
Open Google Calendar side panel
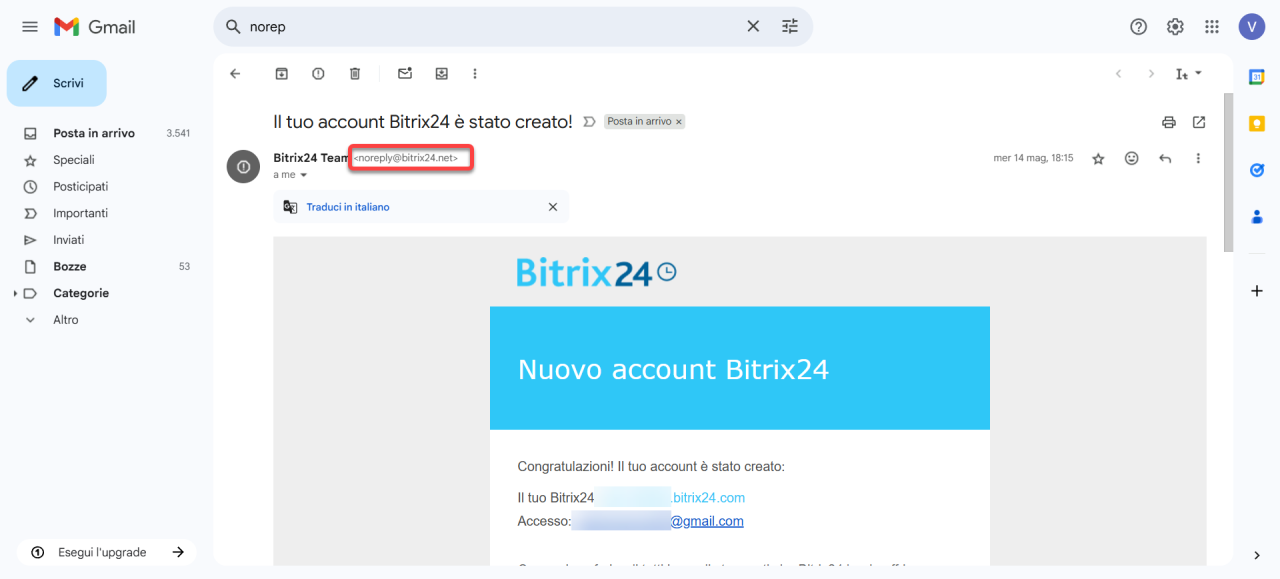1257,77
